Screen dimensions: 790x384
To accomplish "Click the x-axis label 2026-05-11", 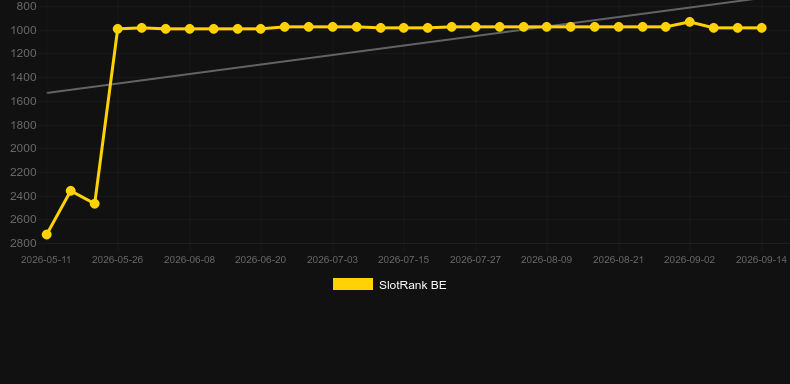I will 46,260.
